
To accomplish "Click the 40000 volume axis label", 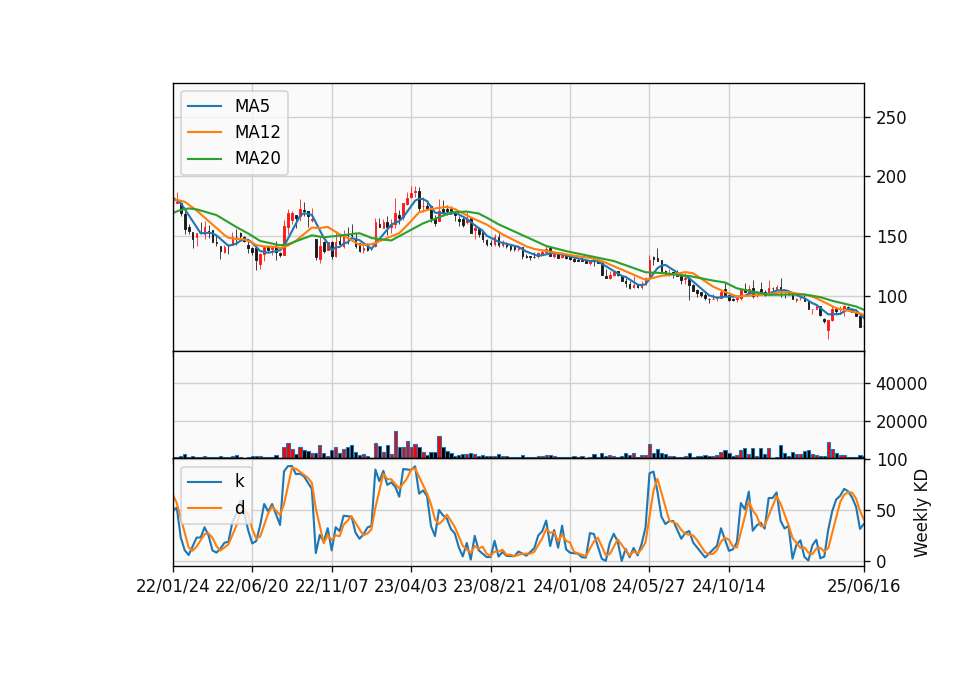I will point(901,384).
